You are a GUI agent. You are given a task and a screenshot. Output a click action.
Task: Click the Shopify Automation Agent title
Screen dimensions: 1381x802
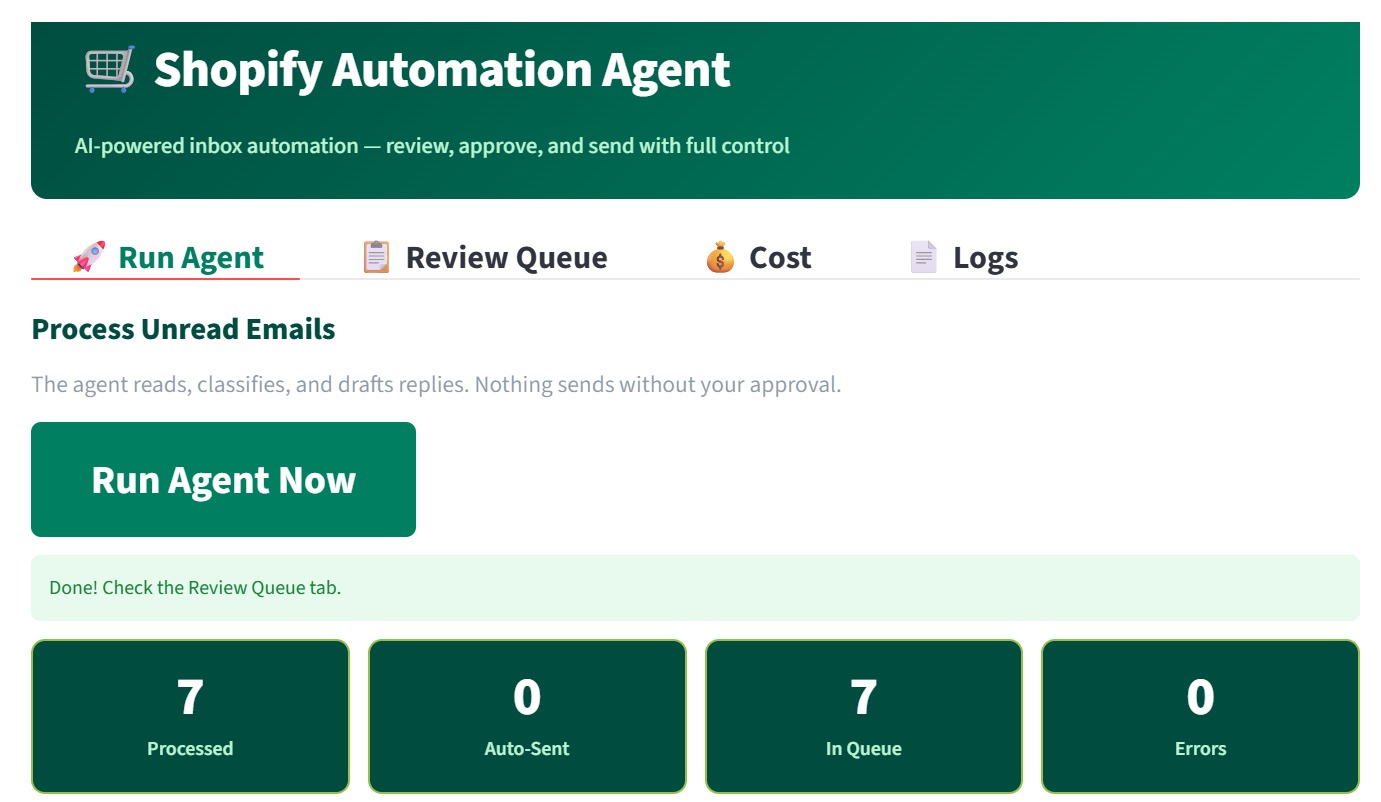442,70
